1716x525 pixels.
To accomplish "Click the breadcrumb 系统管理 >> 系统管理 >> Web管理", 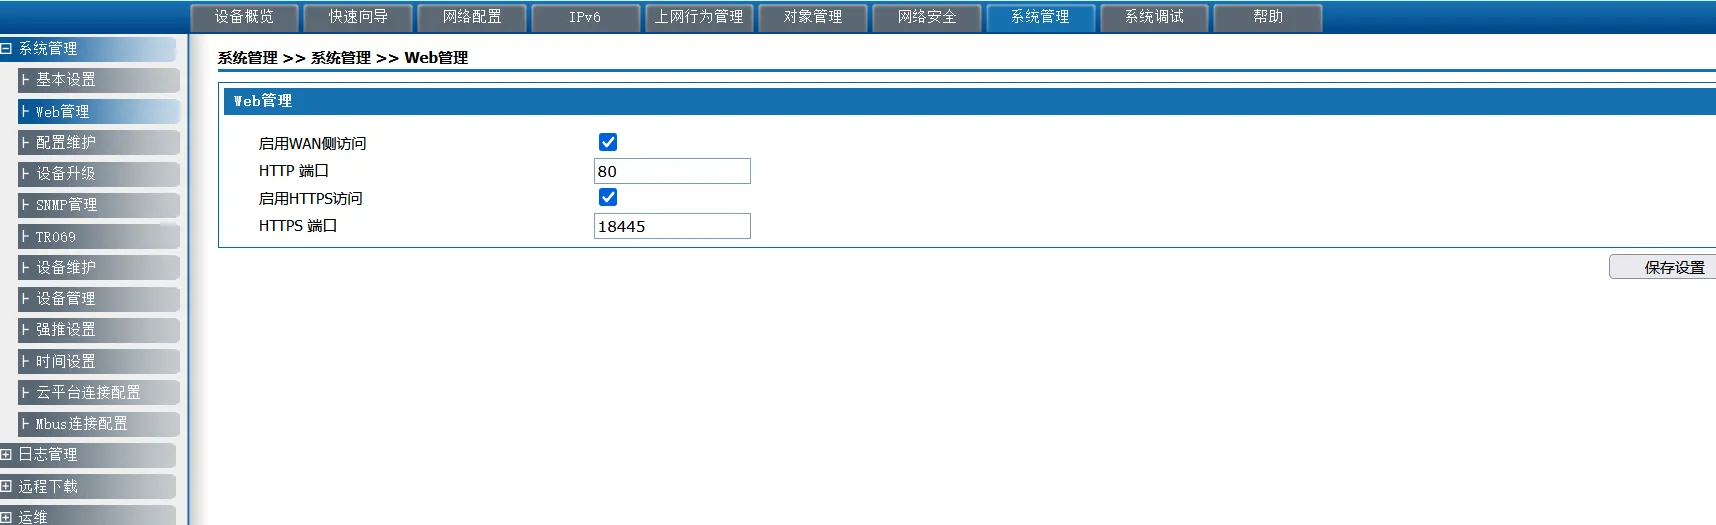I will (343, 58).
